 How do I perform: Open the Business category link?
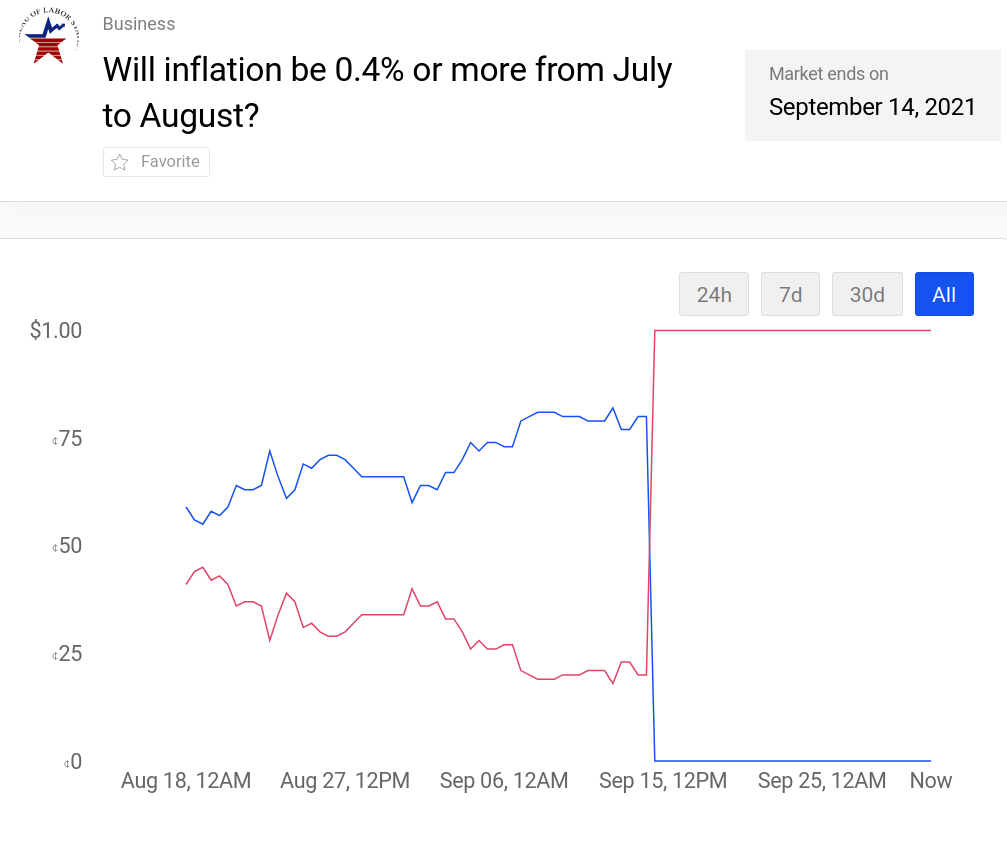click(139, 24)
